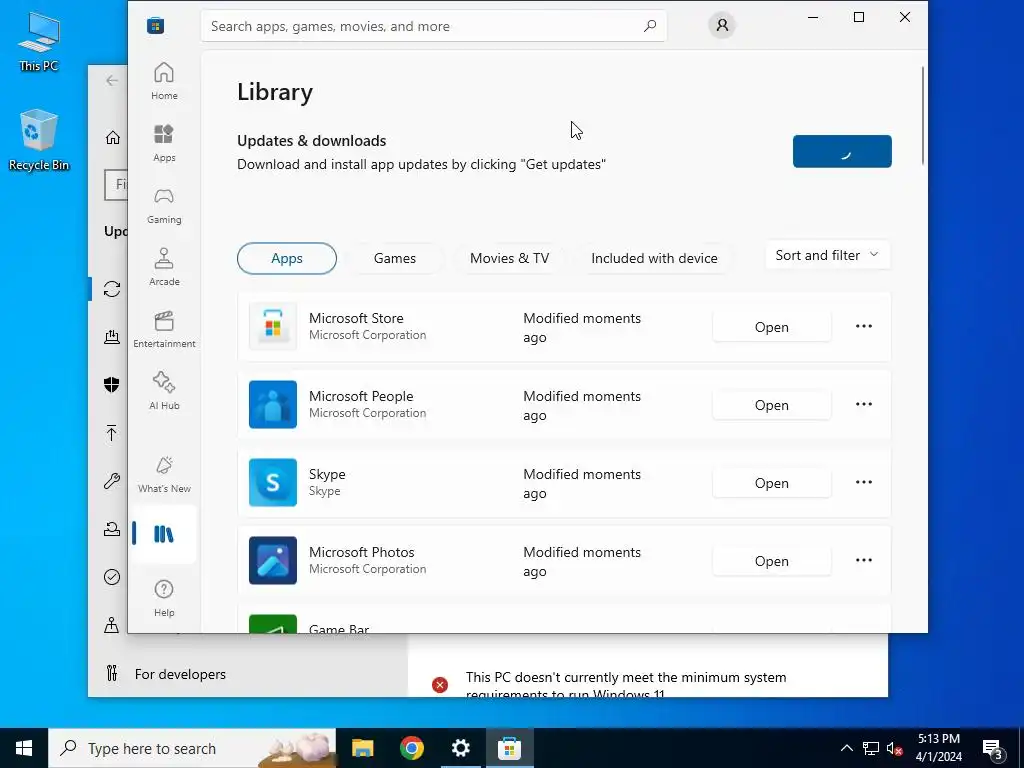Screen dimensions: 1024x768
Task: Open This PC desktop icon
Action: 39,41
